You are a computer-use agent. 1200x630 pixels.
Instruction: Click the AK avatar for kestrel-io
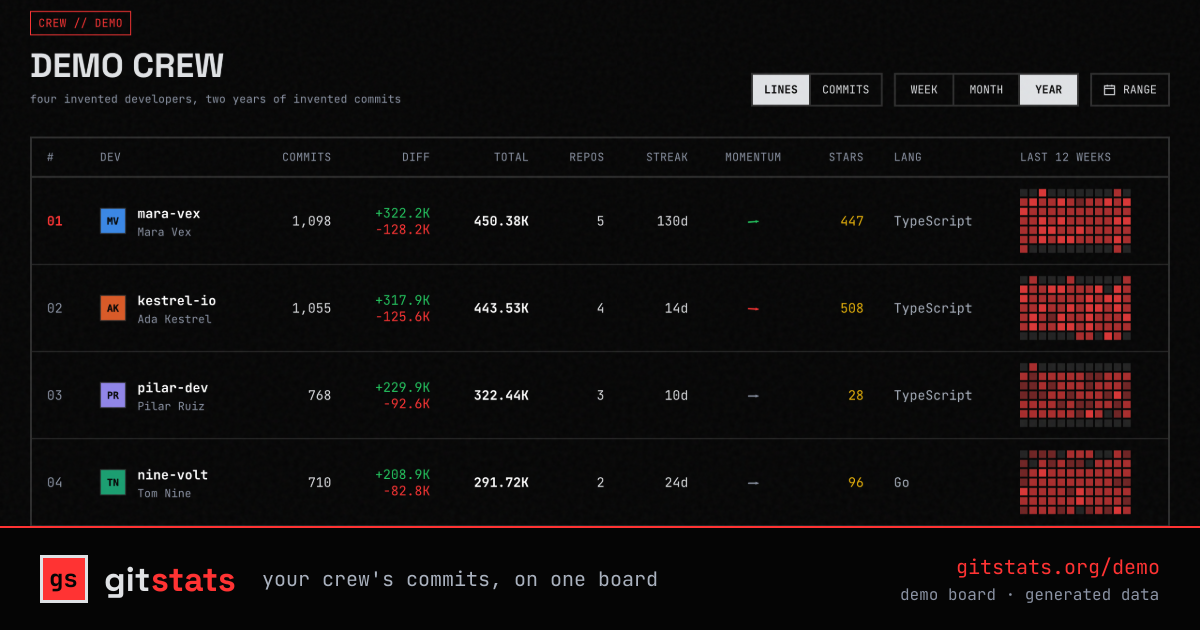[113, 308]
